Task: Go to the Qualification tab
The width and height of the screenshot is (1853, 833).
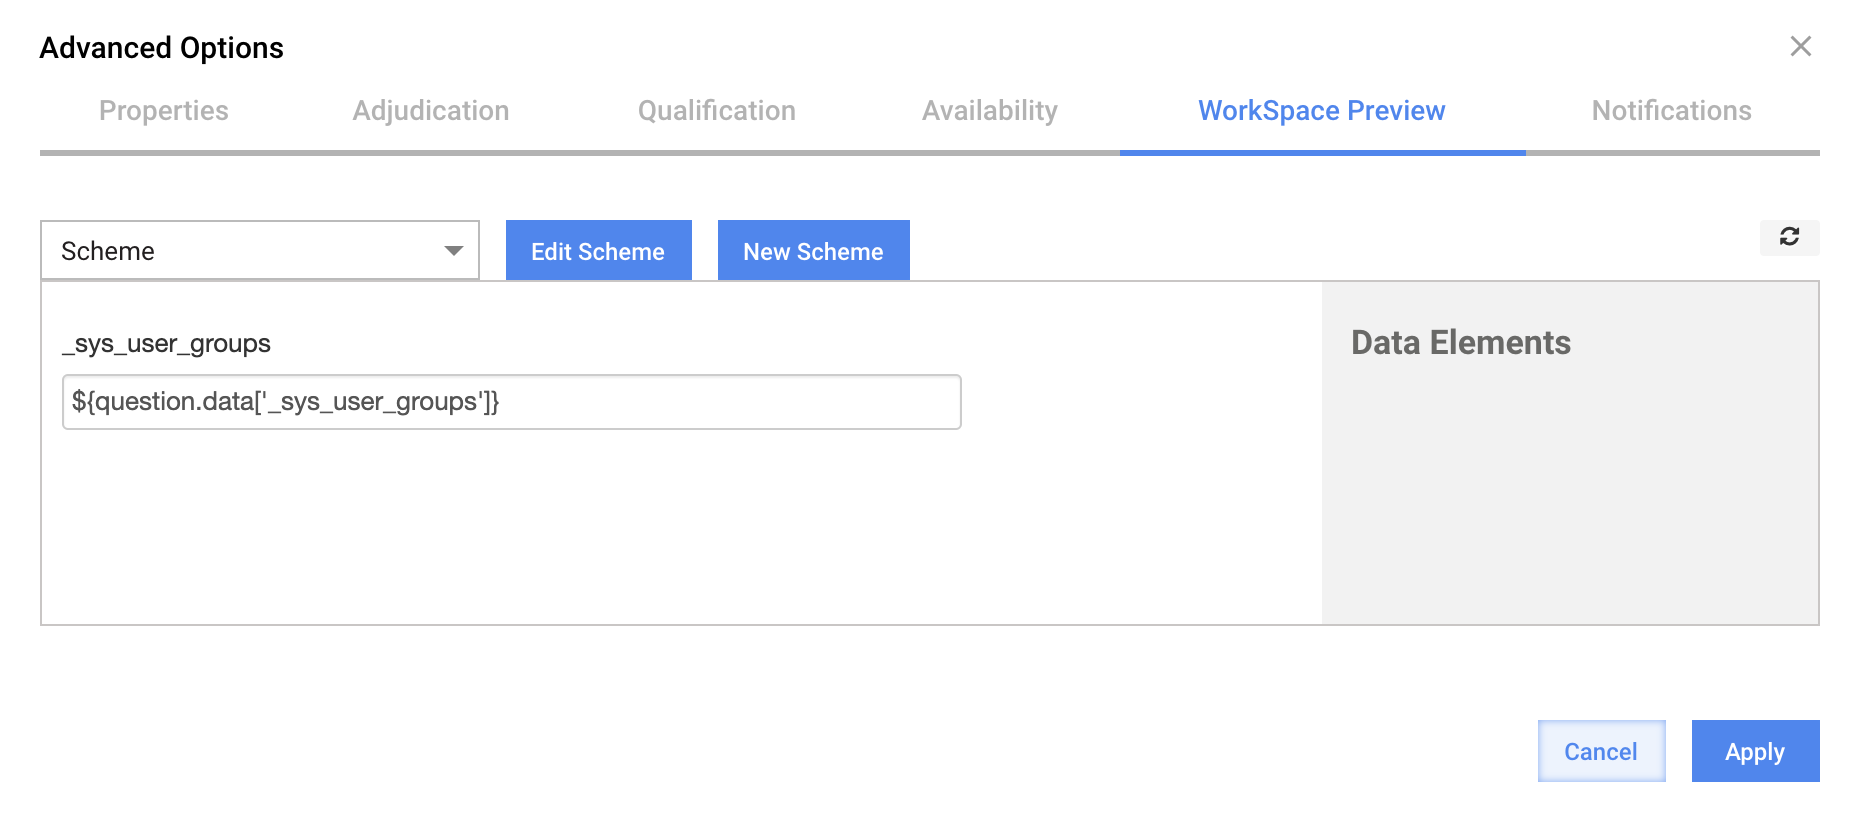Action: 717,111
